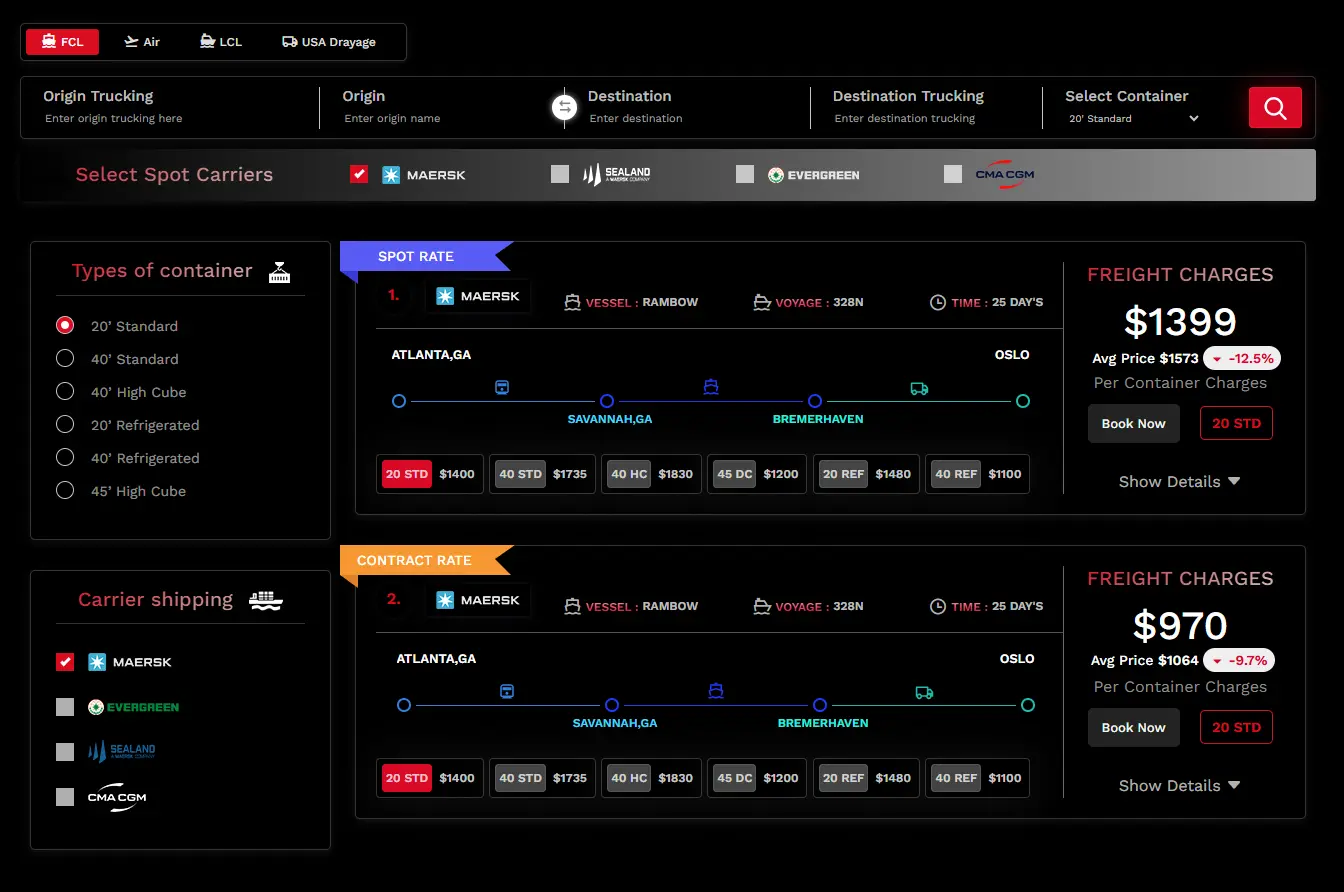Image resolution: width=1344 pixels, height=892 pixels.
Task: Click the rail icon near Savannah on the route
Action: [x=502, y=387]
